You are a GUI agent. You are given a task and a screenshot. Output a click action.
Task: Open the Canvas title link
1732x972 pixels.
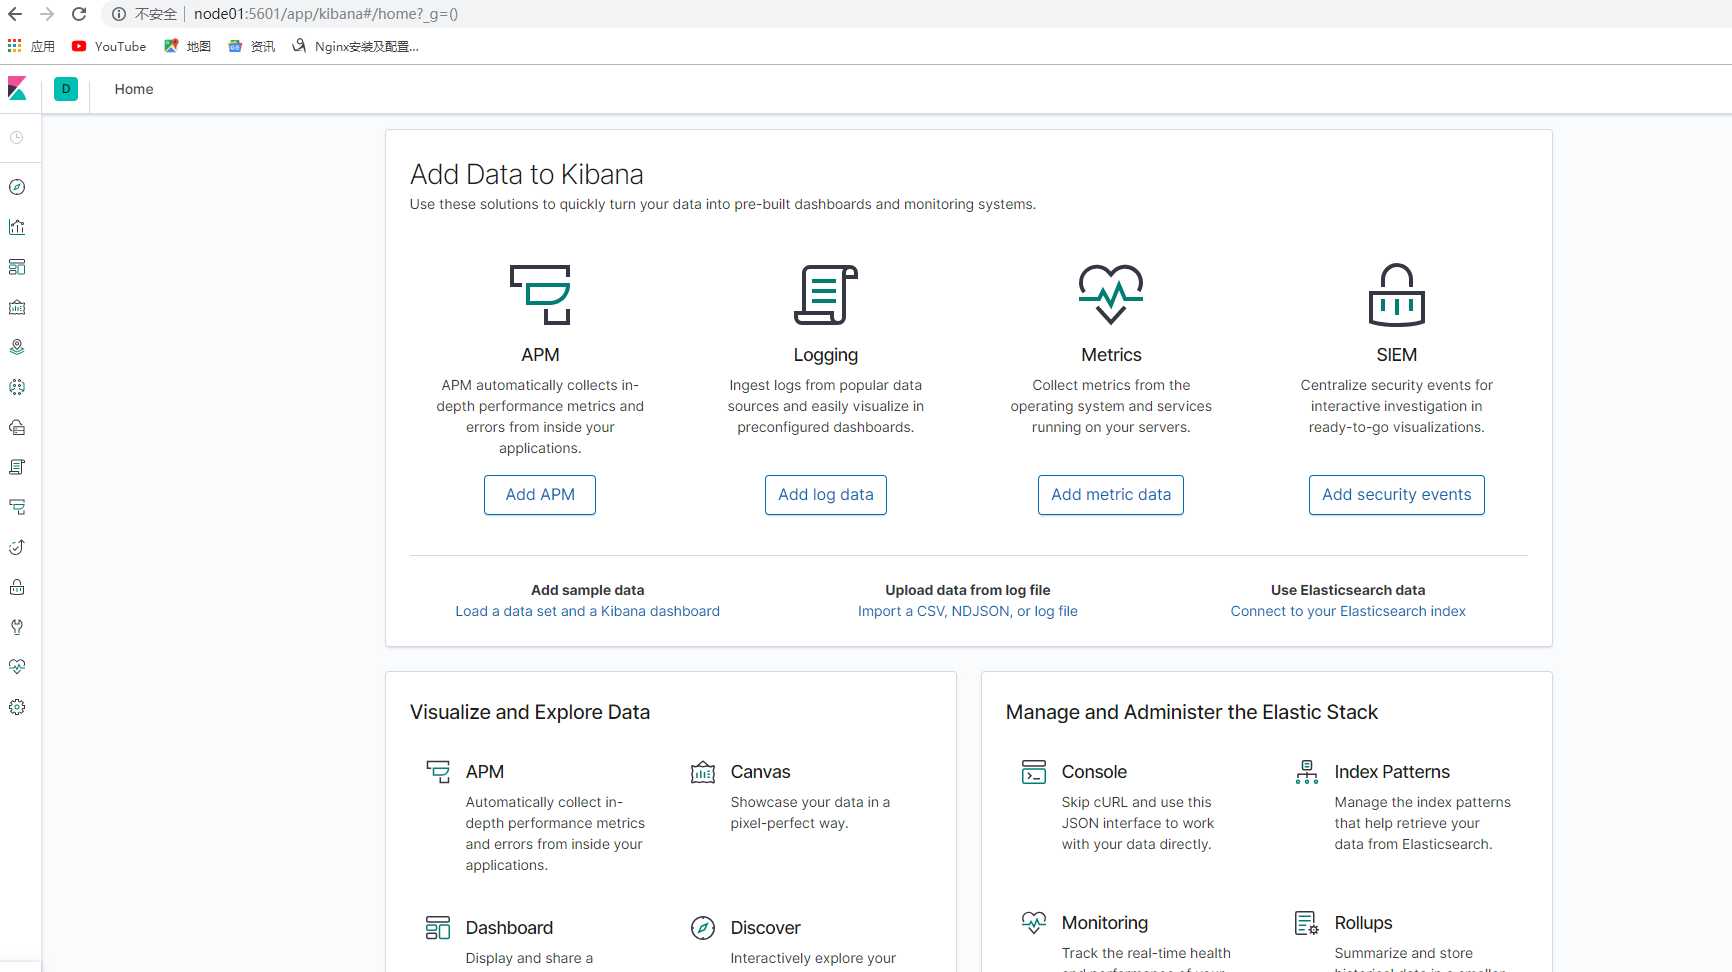761,772
